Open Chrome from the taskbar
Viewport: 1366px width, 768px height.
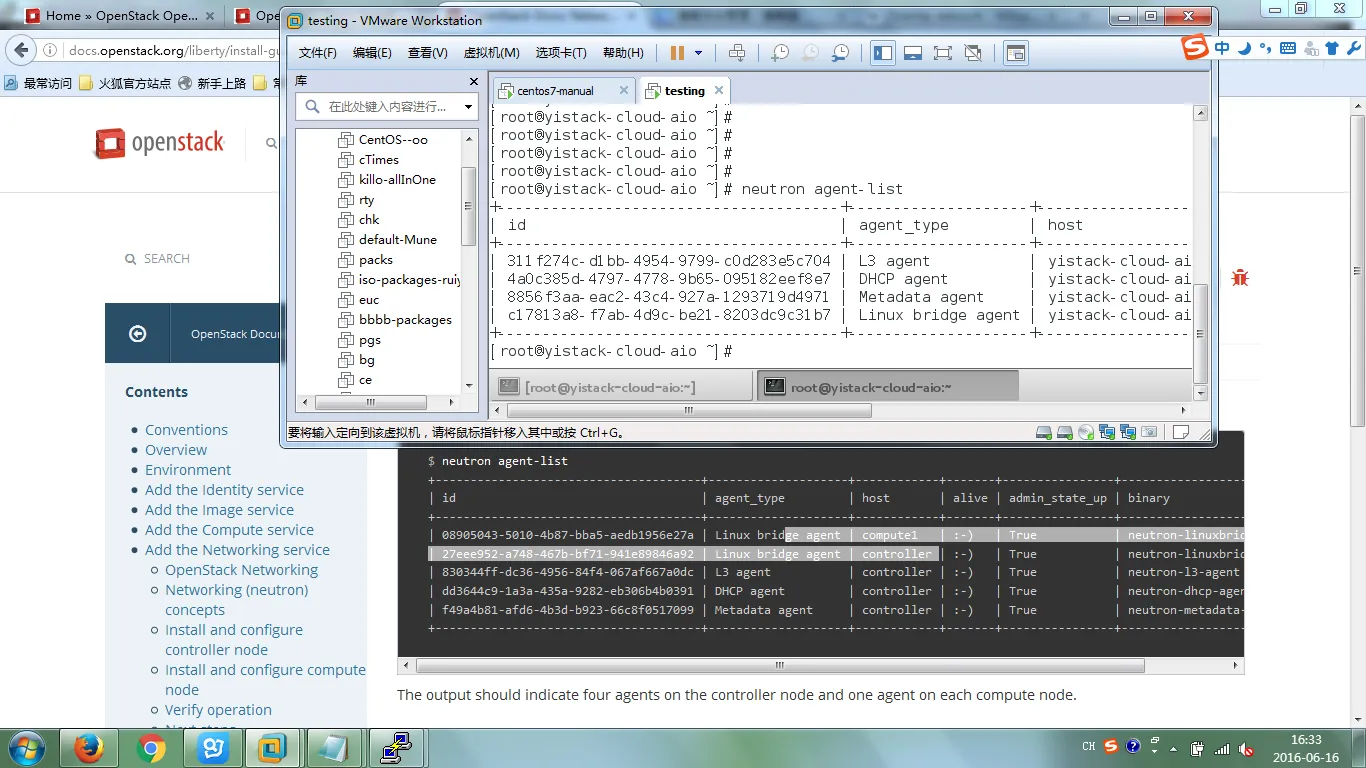pyautogui.click(x=151, y=748)
